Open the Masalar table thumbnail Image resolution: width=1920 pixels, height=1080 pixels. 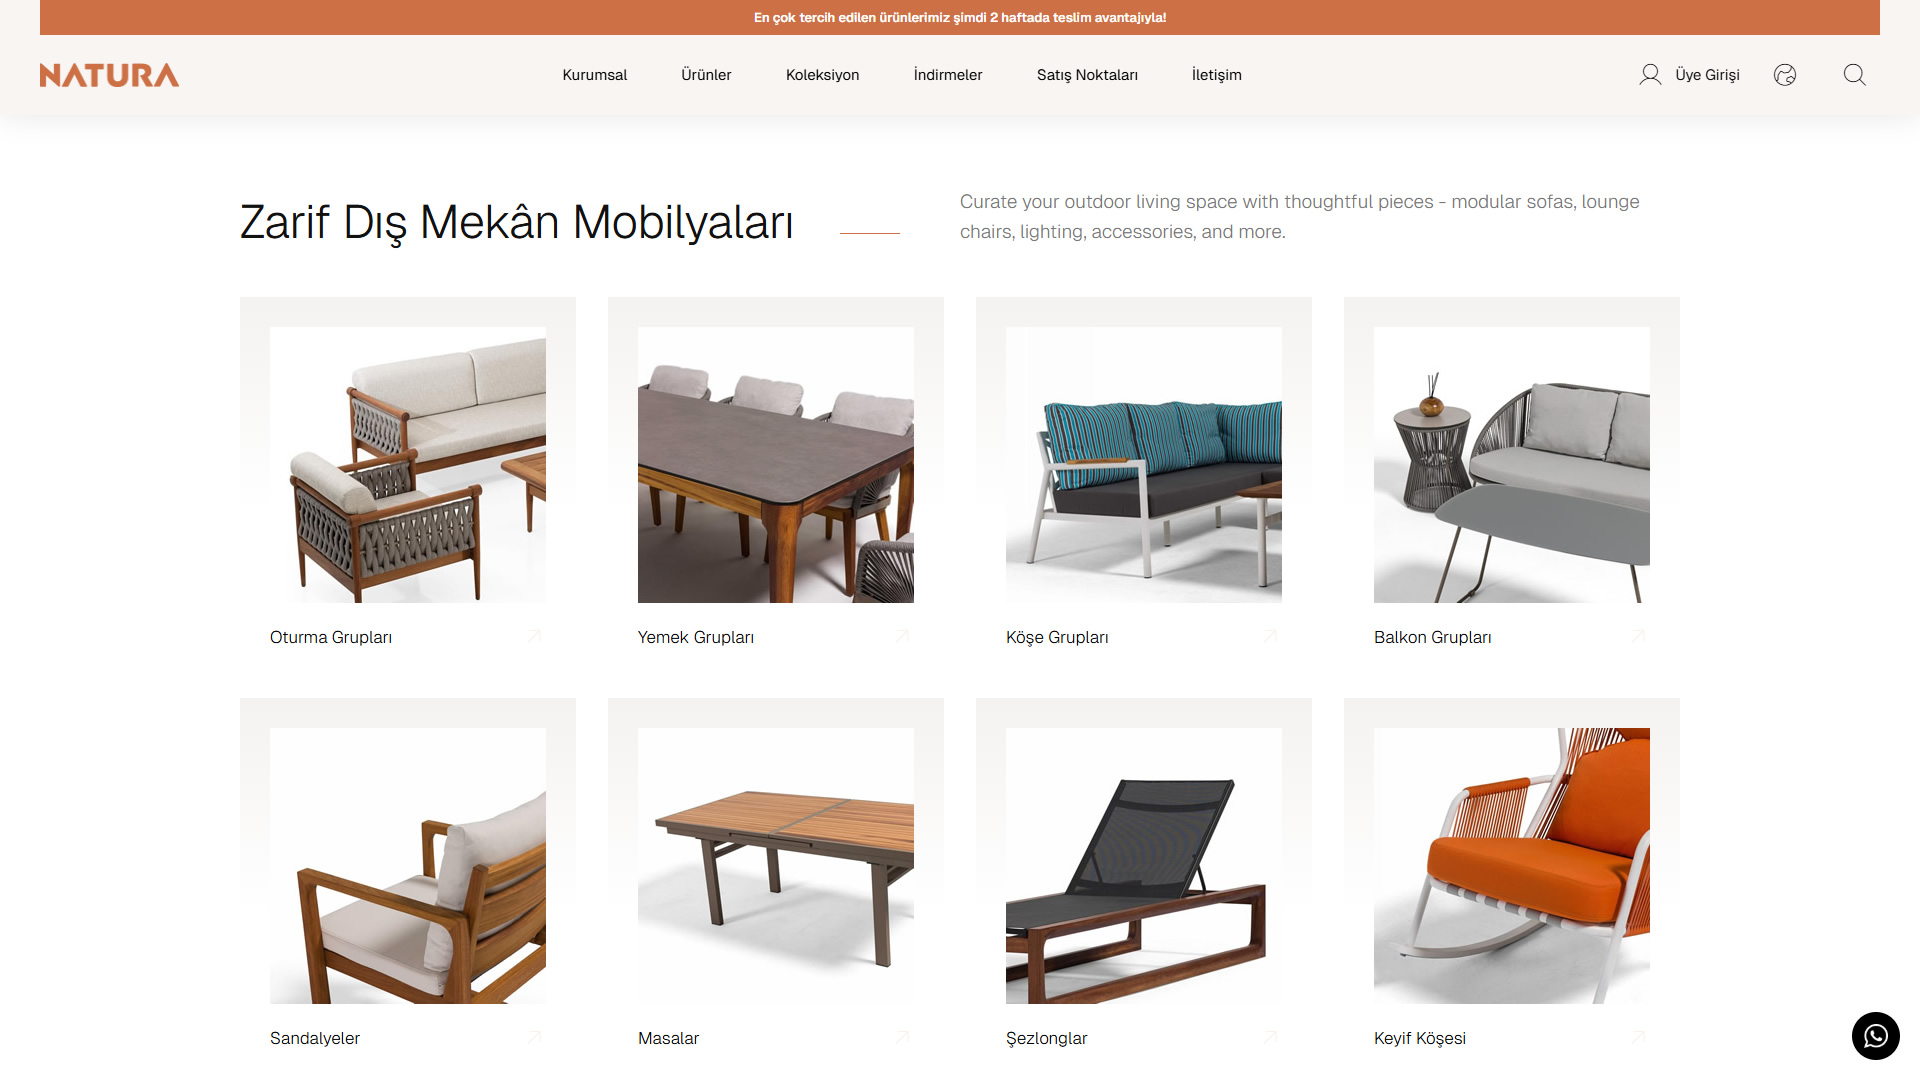(x=776, y=866)
